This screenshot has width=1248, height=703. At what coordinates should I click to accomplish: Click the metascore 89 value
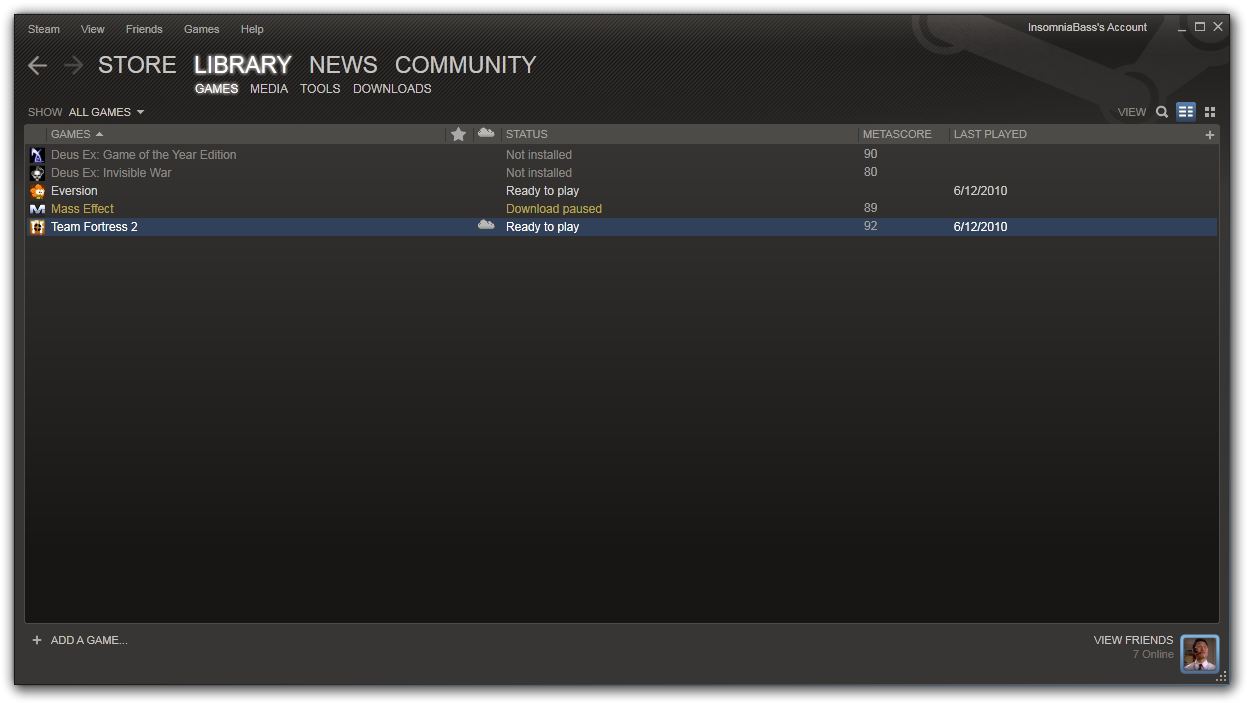click(870, 209)
